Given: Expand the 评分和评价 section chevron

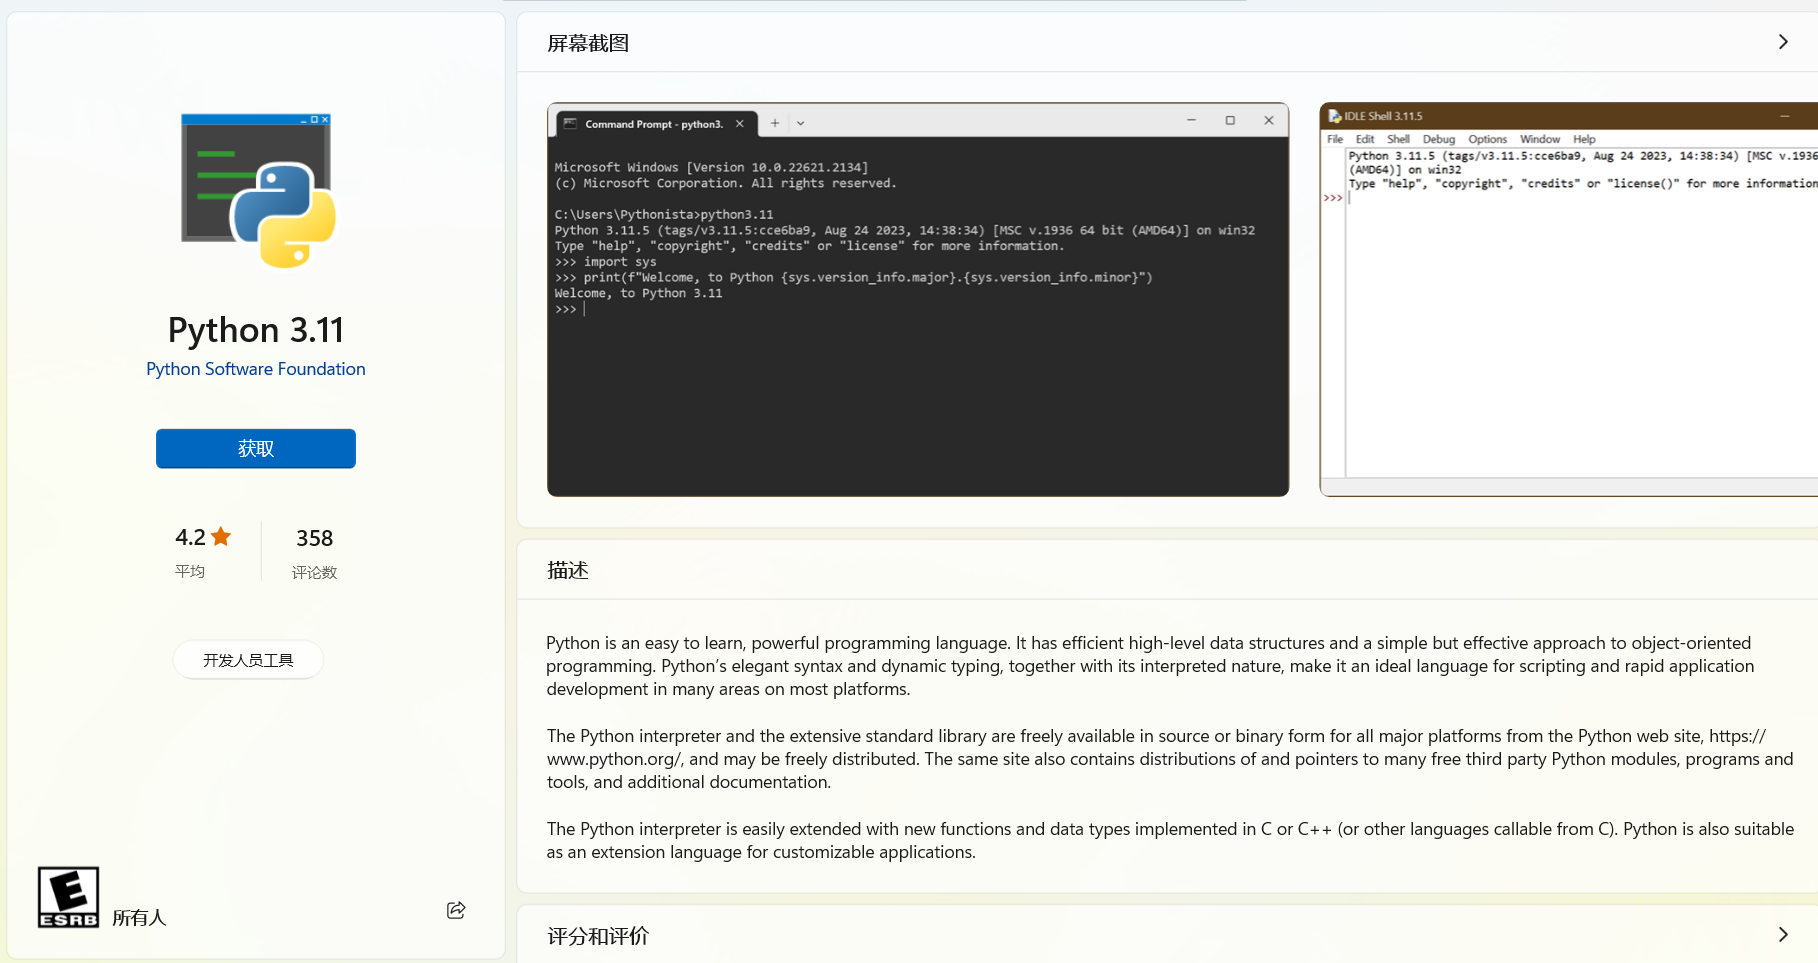Looking at the screenshot, I should point(1783,935).
